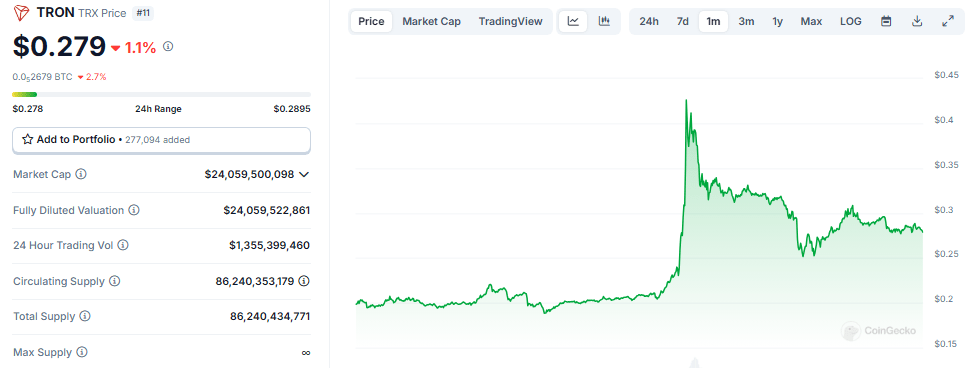Click the infinity Max Supply value

(x=305, y=352)
